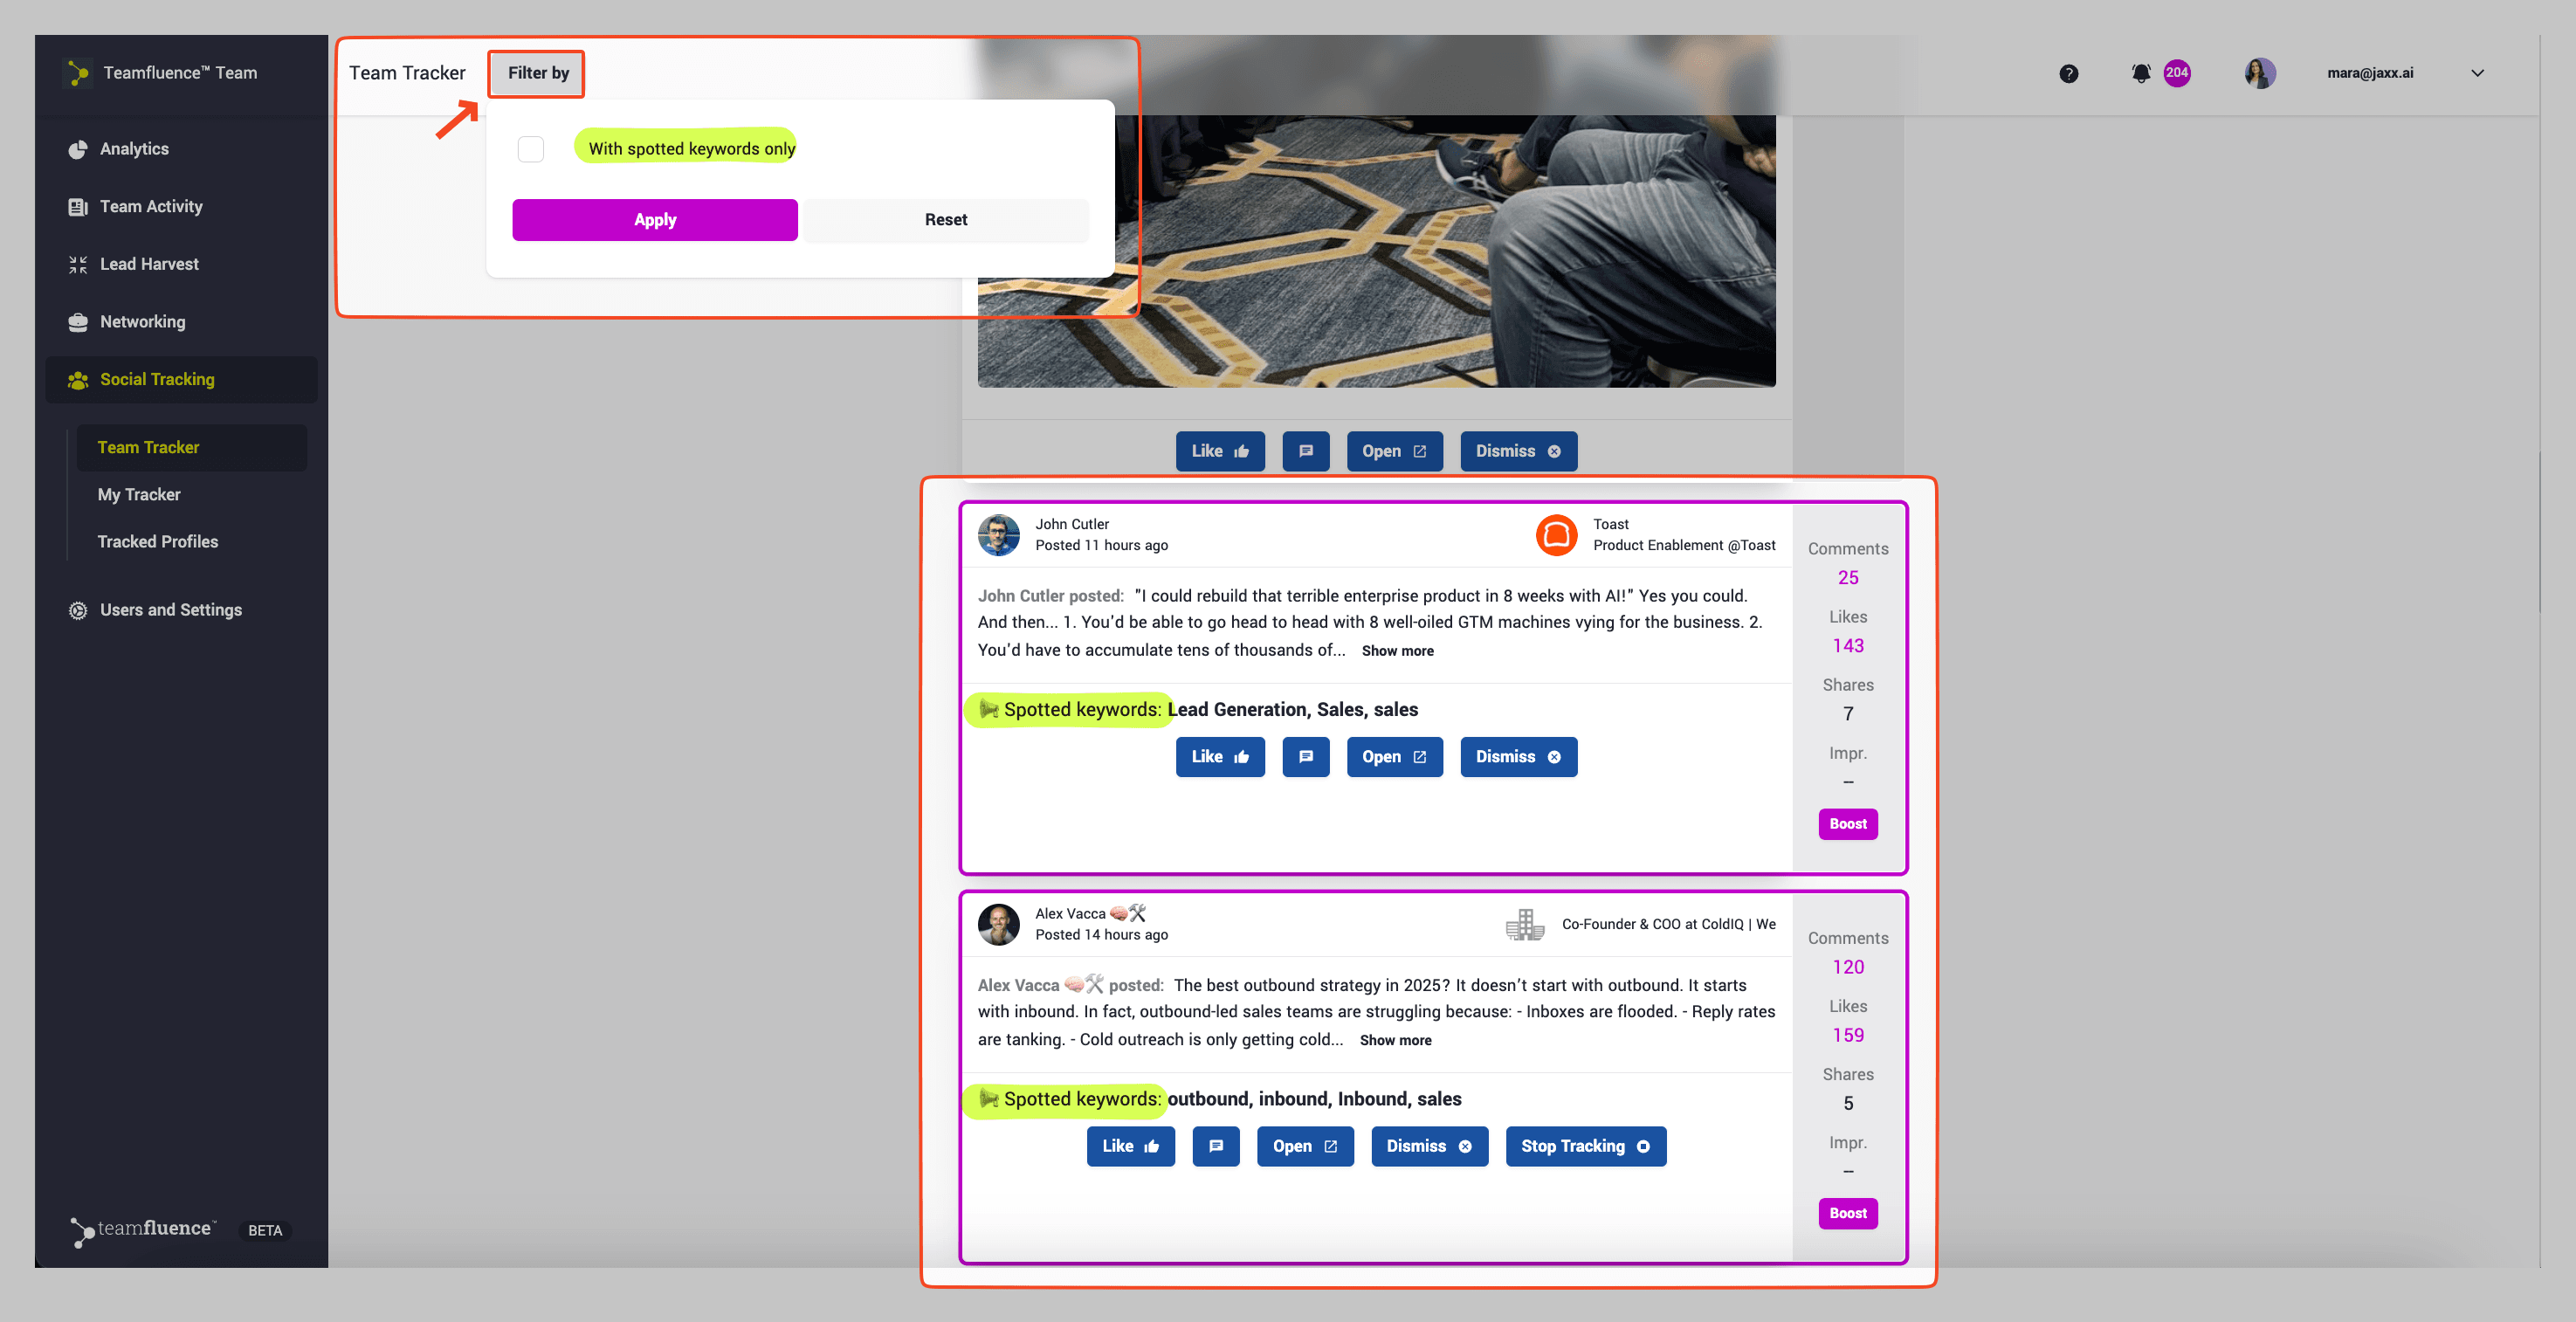Click the Networking briefcase icon
Screen dimensions: 2576x1322
point(78,322)
